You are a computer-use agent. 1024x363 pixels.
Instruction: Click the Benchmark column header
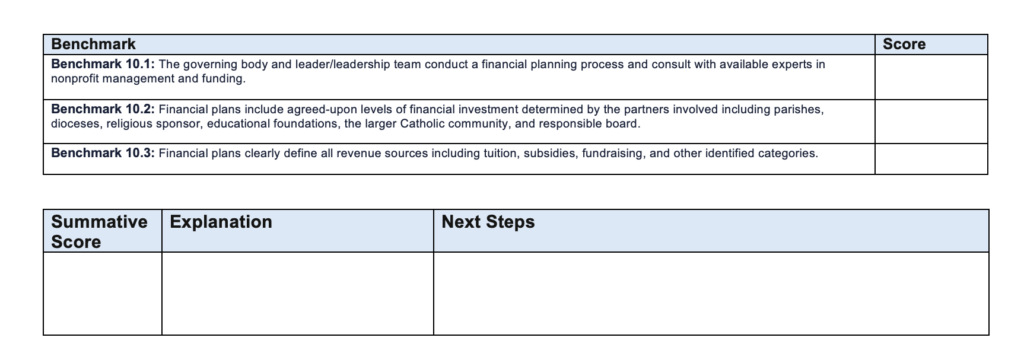[x=459, y=44]
